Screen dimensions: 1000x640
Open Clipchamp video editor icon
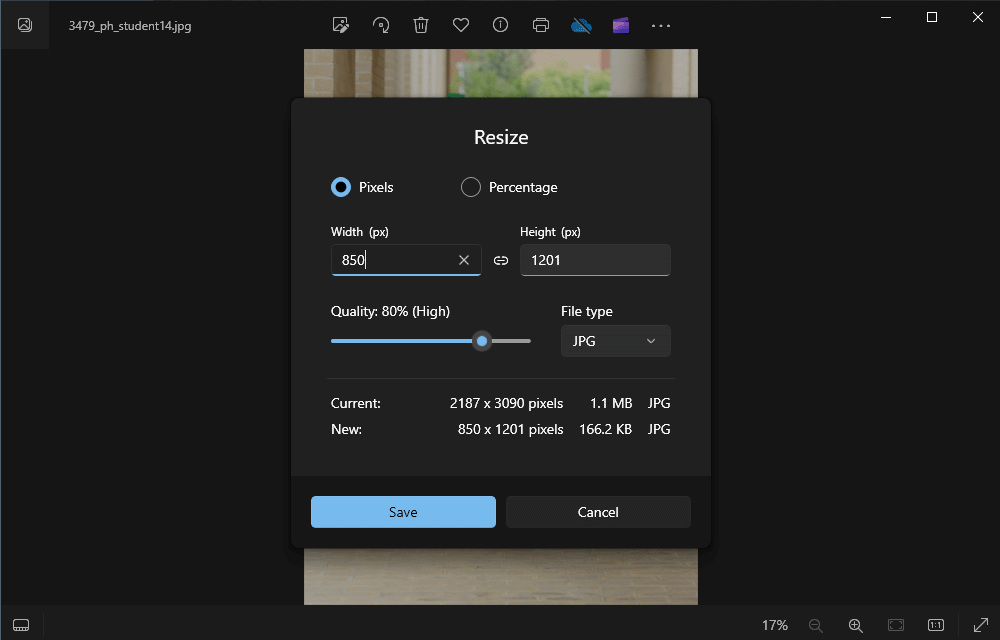click(x=621, y=25)
